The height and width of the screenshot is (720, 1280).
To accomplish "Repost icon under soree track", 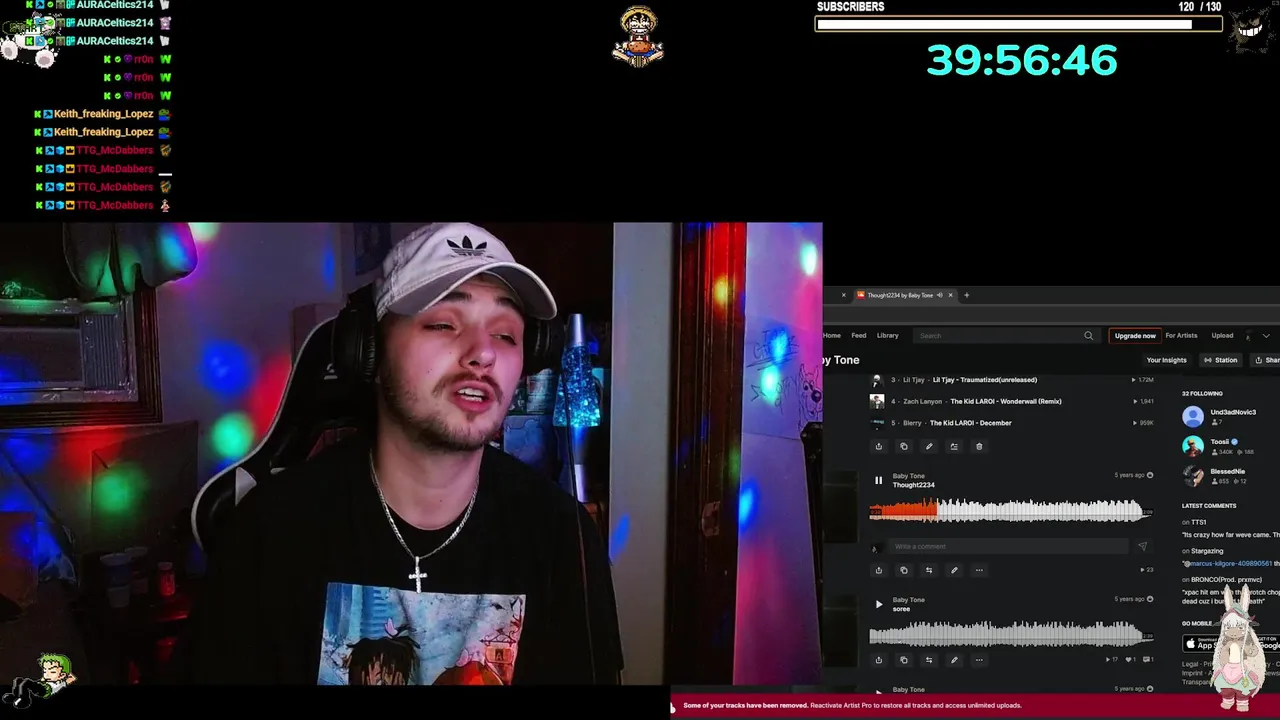I will coord(929,660).
